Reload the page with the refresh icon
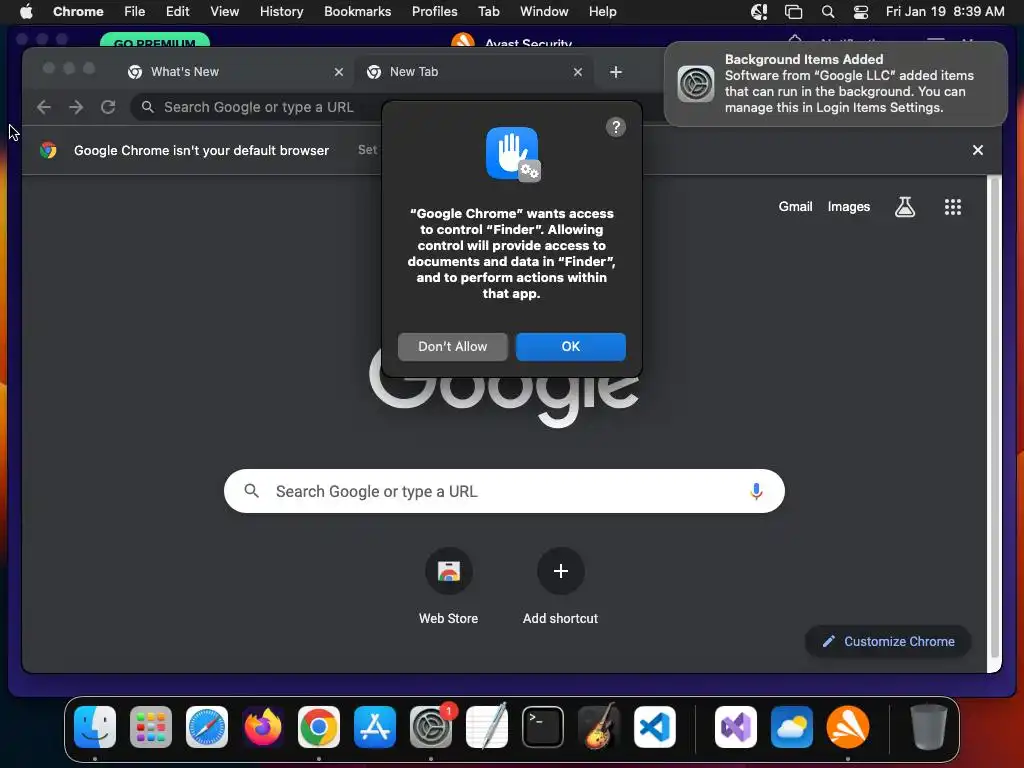The width and height of the screenshot is (1024, 768). pyautogui.click(x=108, y=107)
